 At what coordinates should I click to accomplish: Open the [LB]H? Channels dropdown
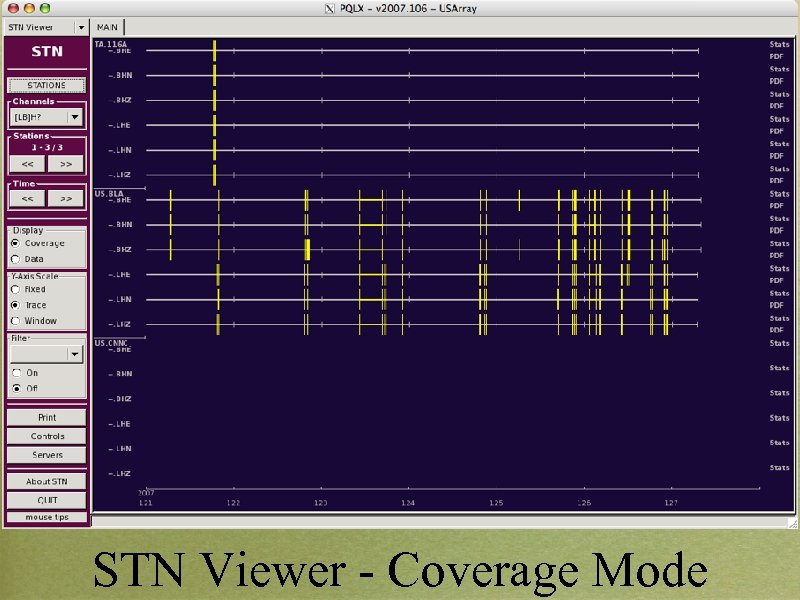[x=74, y=117]
